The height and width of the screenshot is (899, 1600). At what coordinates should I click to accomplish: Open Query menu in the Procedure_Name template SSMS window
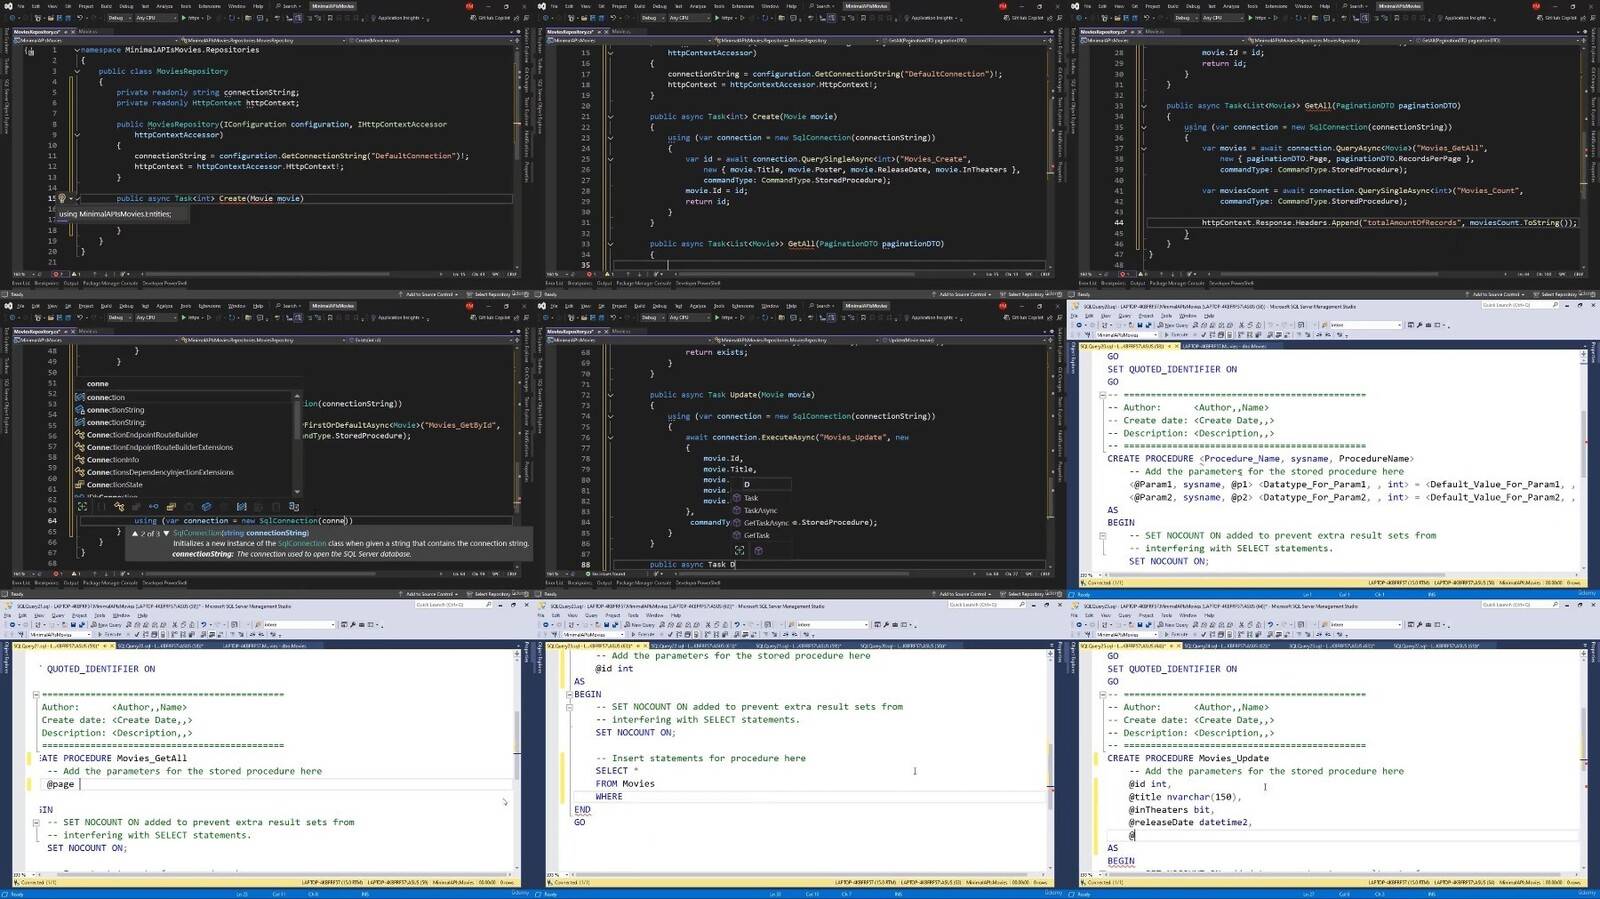tap(1124, 316)
